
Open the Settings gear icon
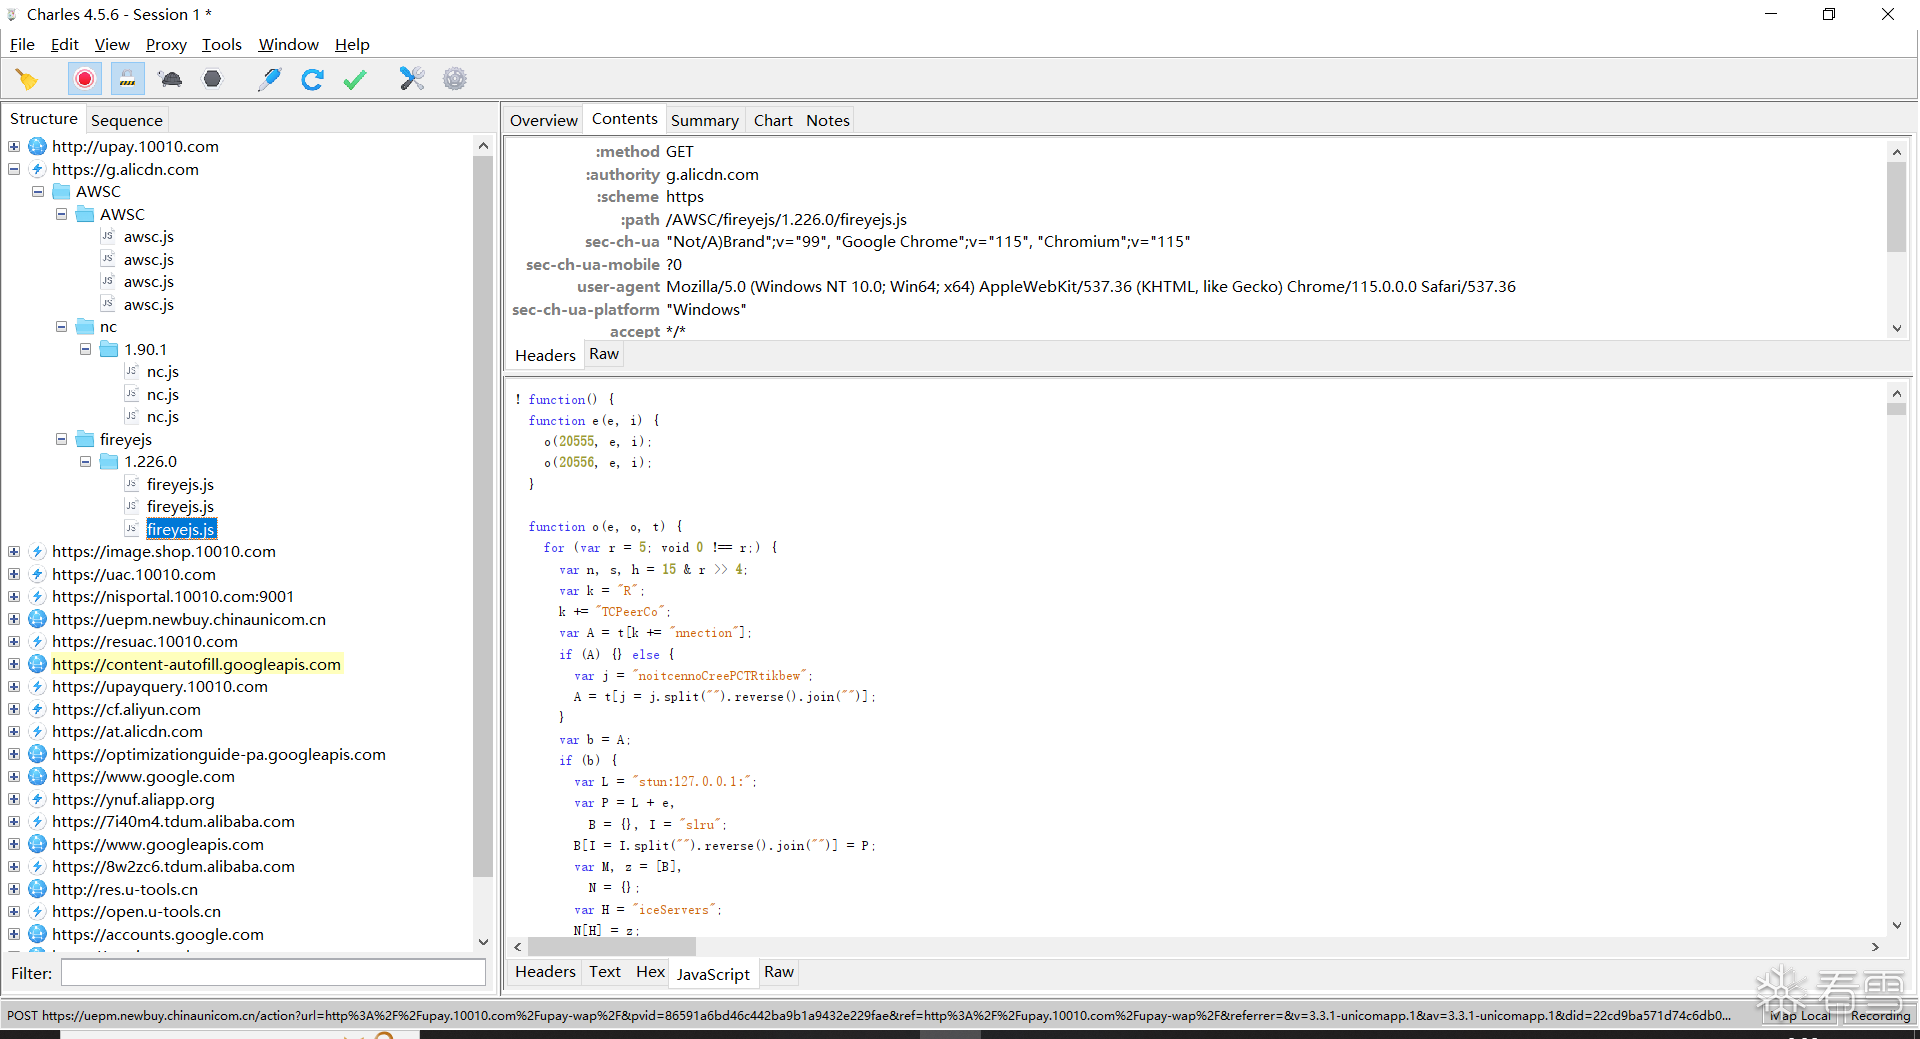coord(455,79)
